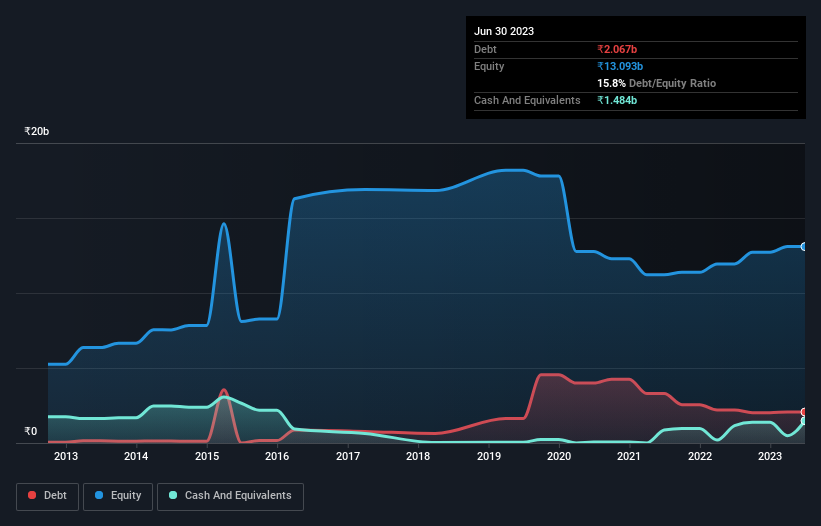
Task: Click the 2022 x-axis label
Action: tap(700, 456)
